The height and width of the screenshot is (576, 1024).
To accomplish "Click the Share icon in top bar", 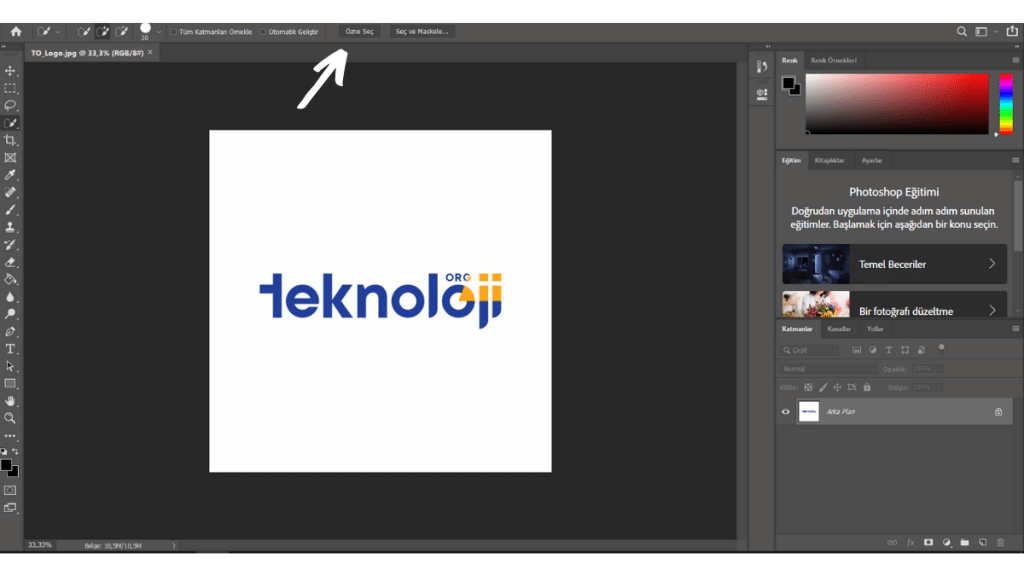I will (1012, 31).
